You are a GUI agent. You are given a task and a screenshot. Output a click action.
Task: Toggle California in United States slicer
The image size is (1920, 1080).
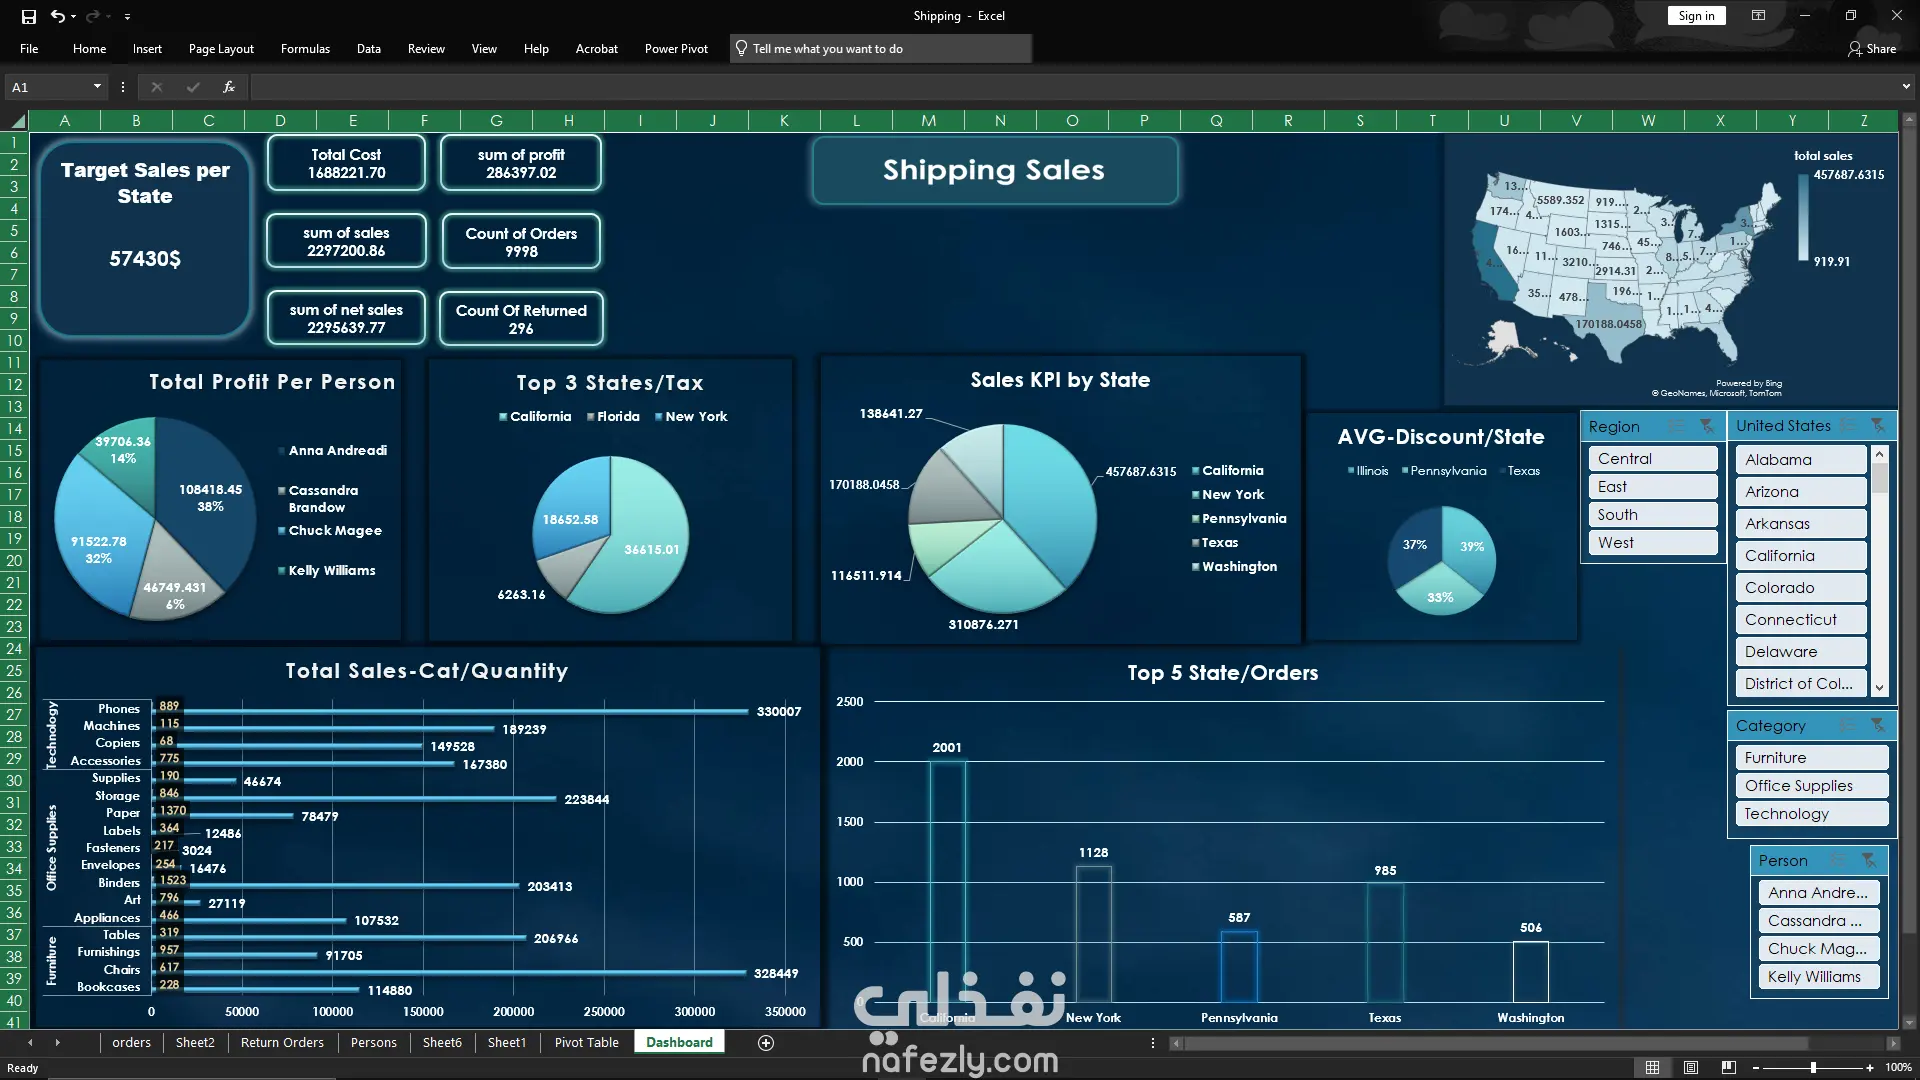(1800, 556)
